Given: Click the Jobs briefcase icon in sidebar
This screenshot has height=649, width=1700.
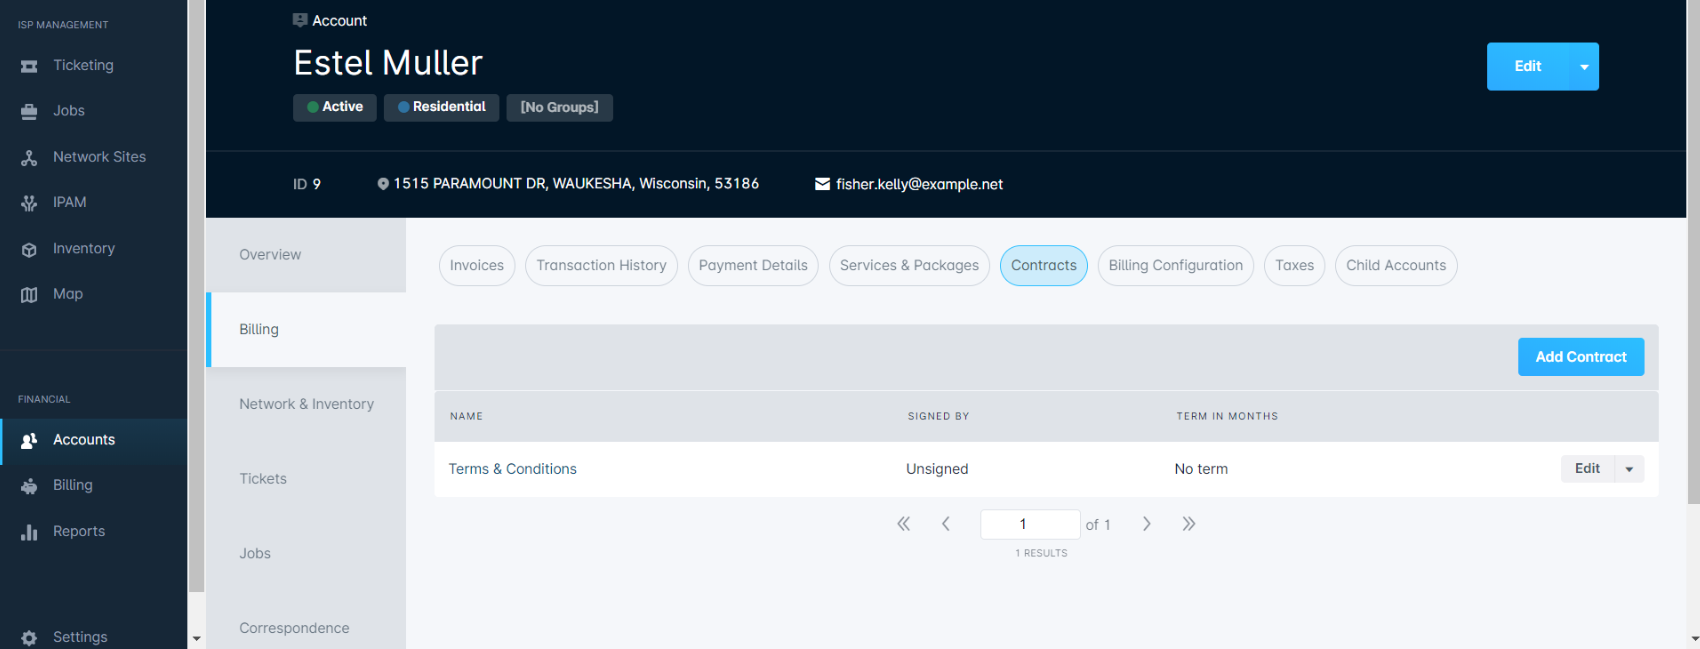Looking at the screenshot, I should tap(29, 111).
